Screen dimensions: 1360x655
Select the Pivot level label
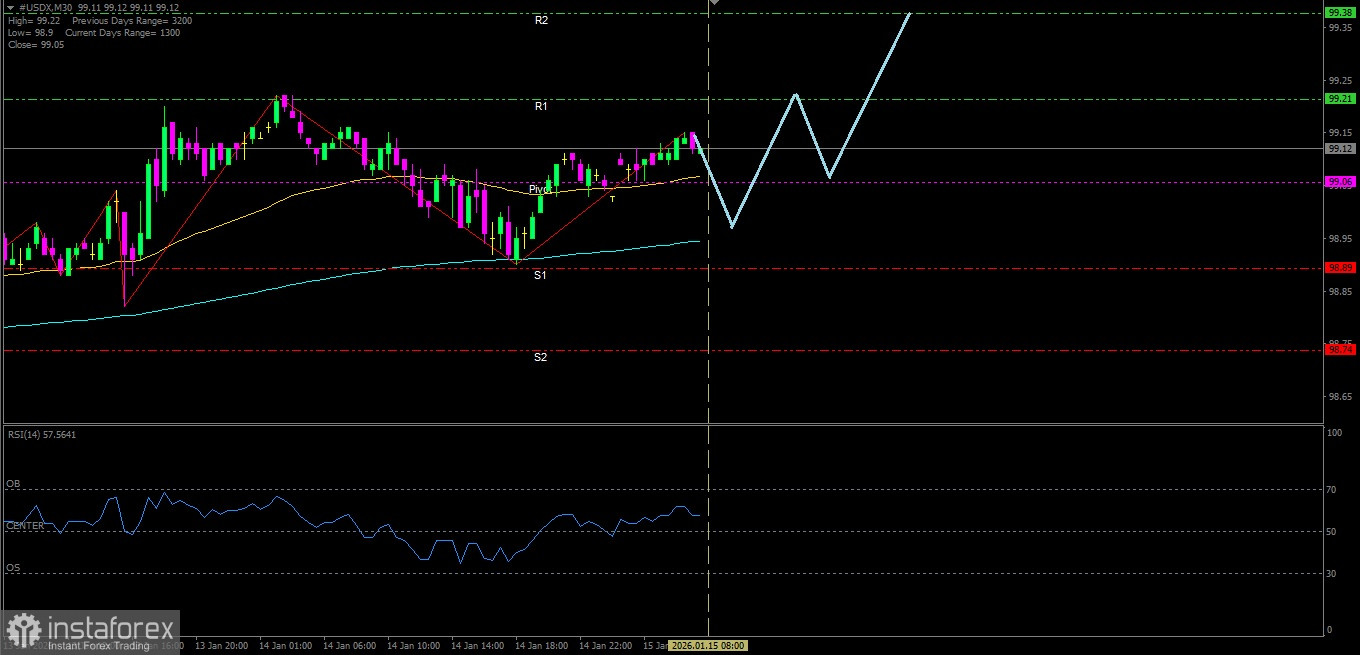click(x=540, y=189)
